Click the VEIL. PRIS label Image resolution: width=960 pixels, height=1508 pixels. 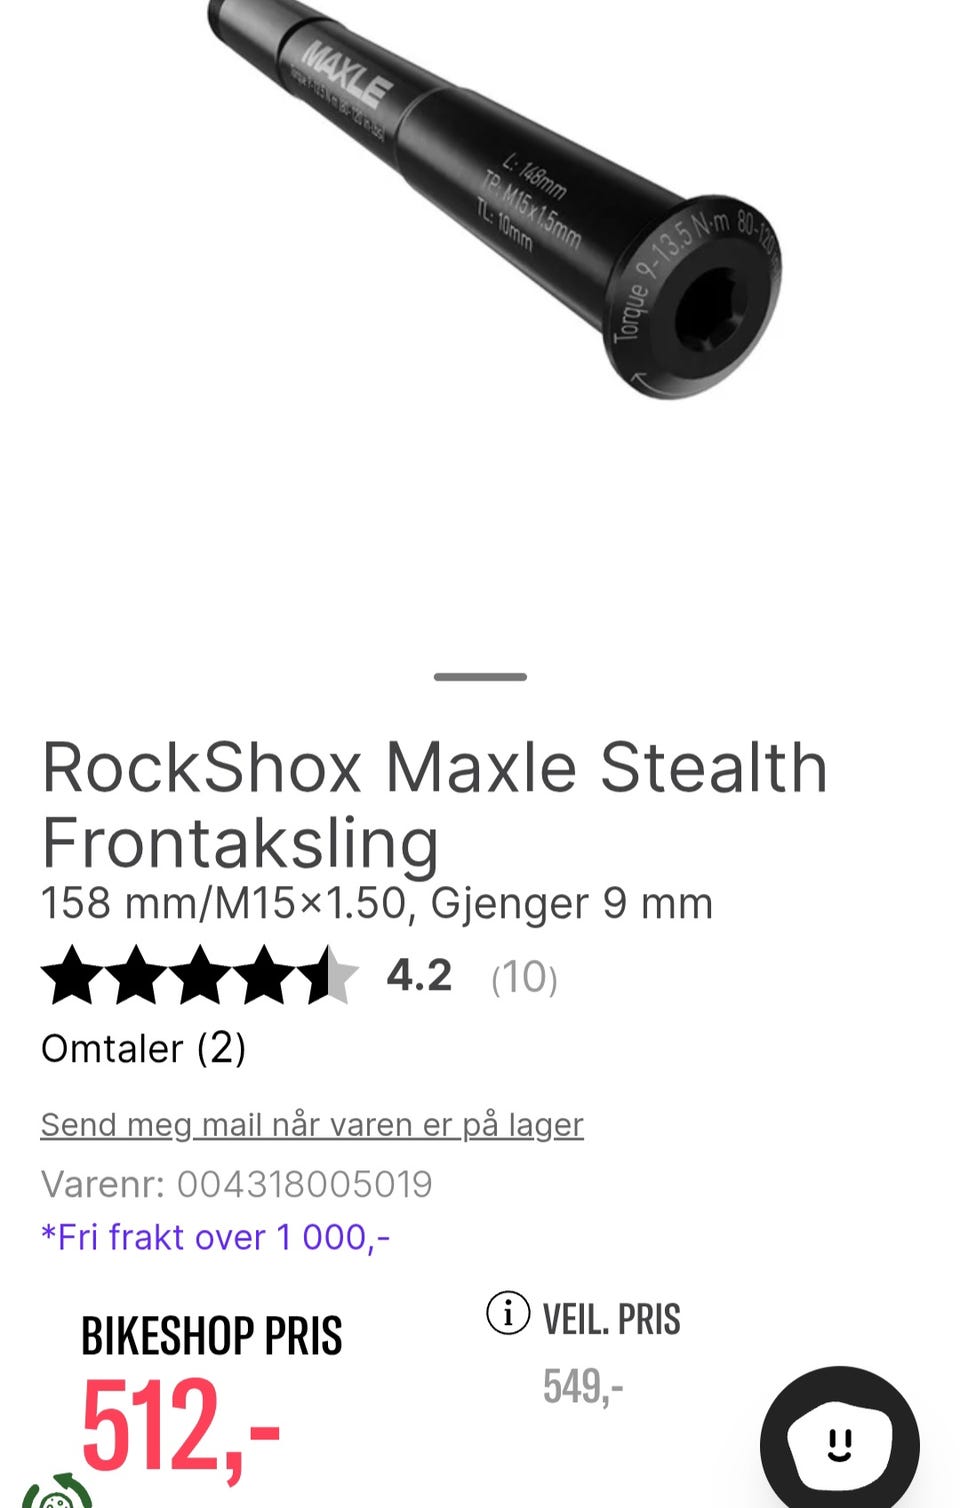click(611, 1319)
